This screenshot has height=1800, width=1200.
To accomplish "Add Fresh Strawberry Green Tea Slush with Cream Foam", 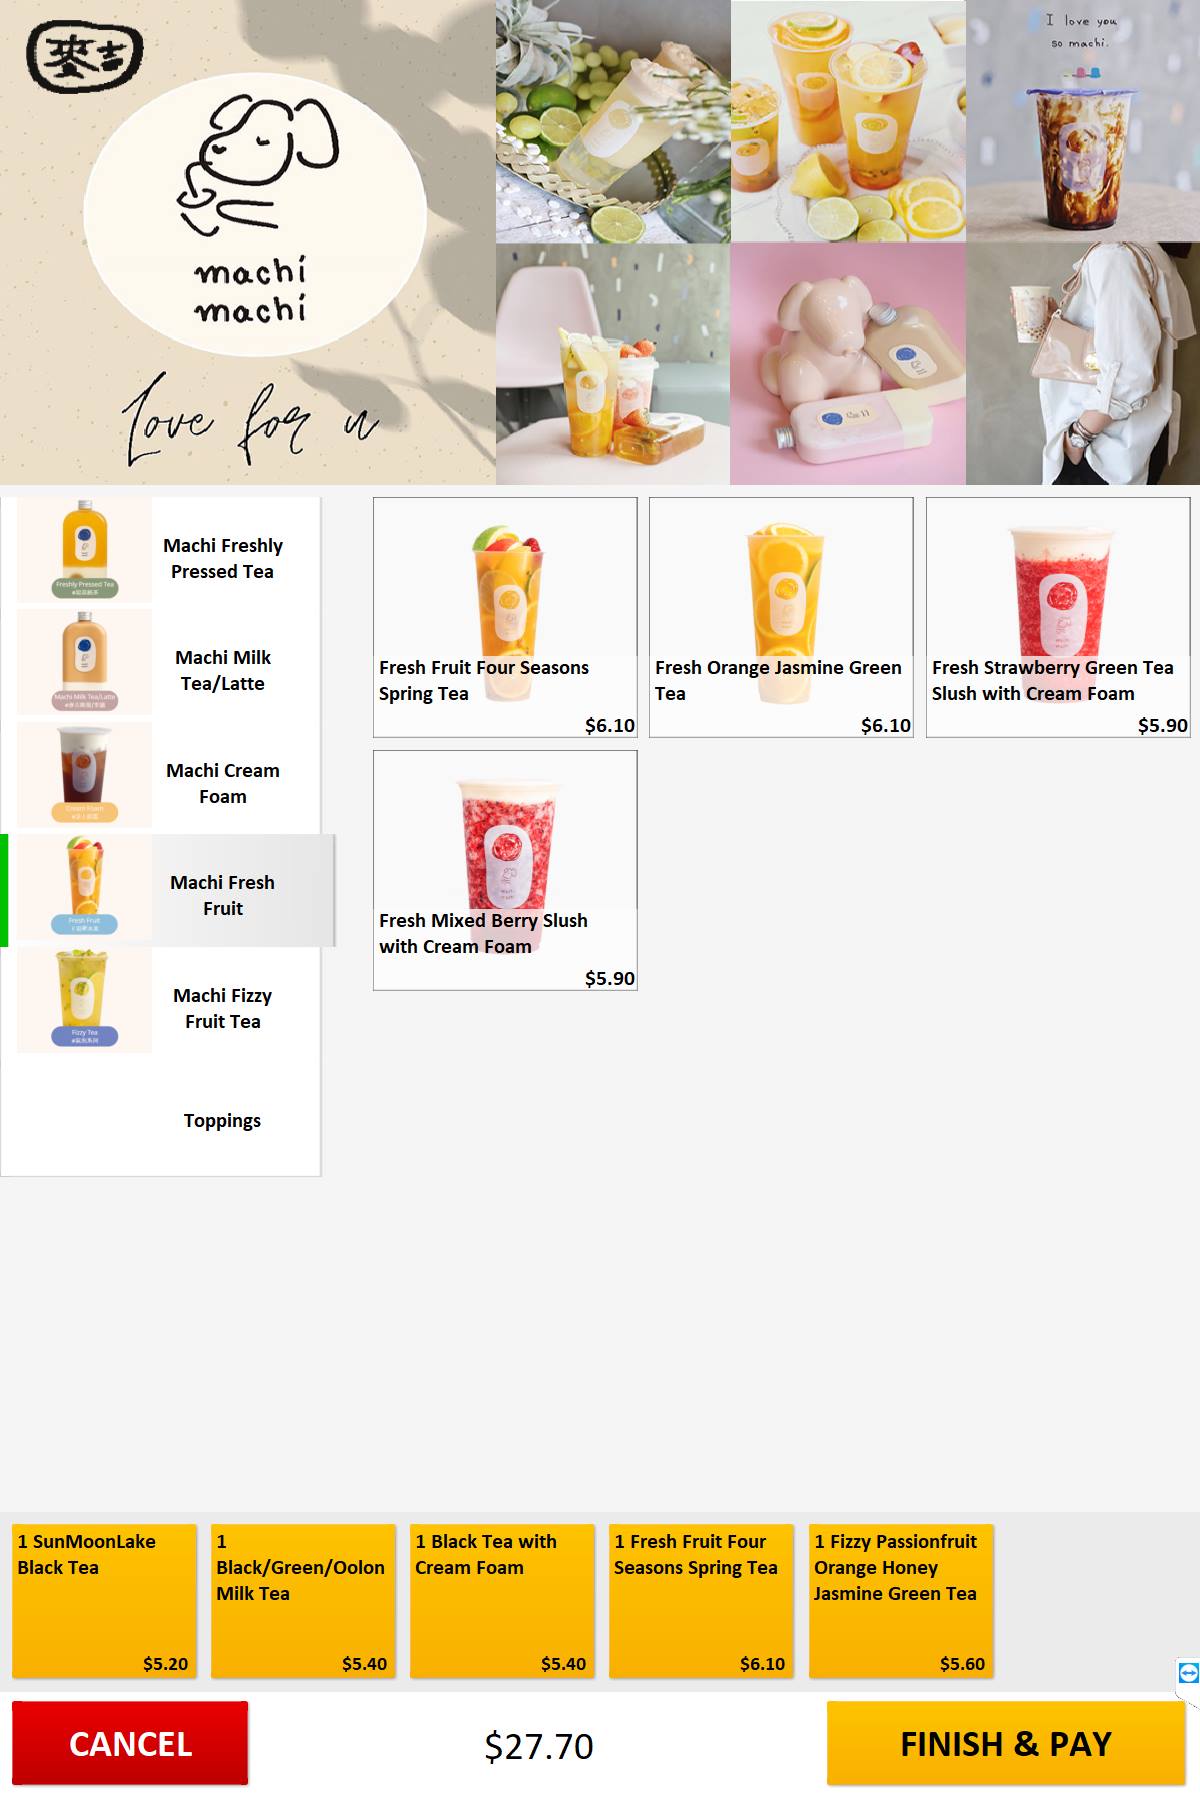I will (x=1058, y=618).
